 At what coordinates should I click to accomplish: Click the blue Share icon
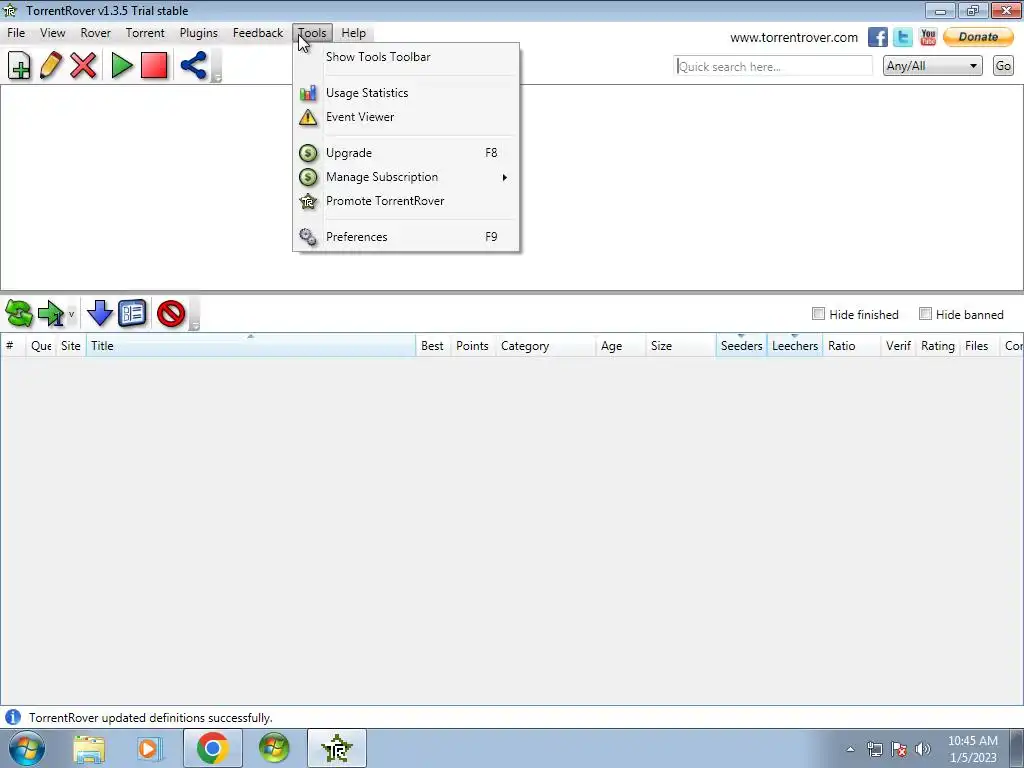193,65
